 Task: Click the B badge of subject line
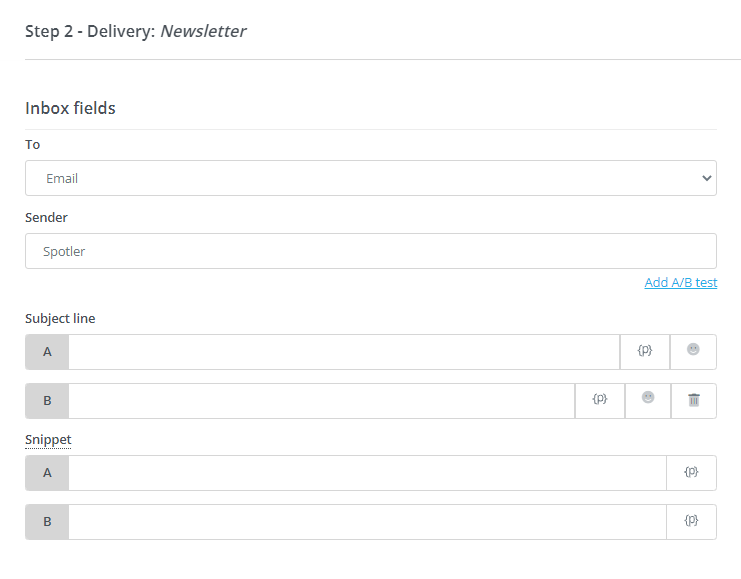47,401
